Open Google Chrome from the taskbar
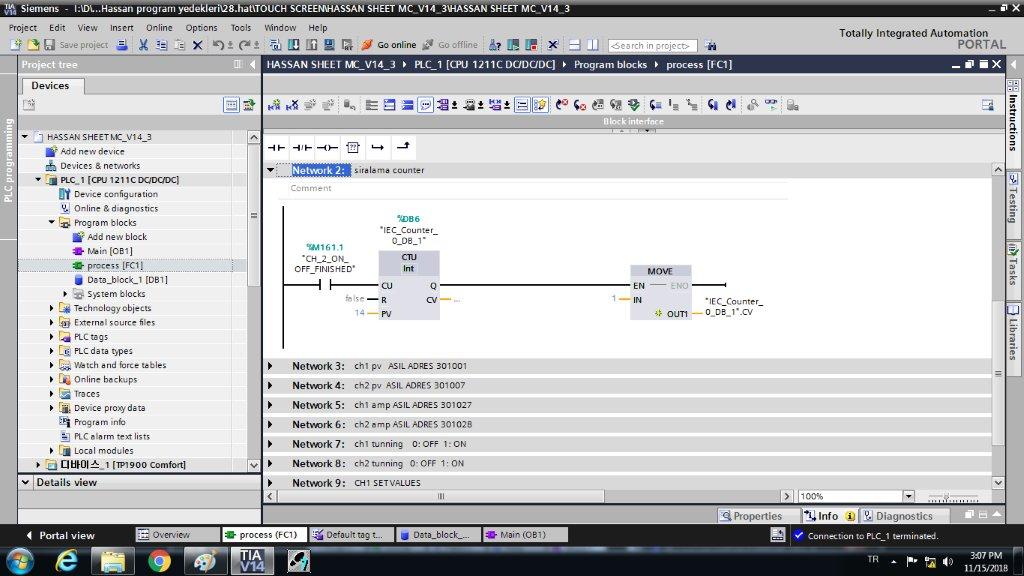1024x576 pixels. [x=159, y=561]
